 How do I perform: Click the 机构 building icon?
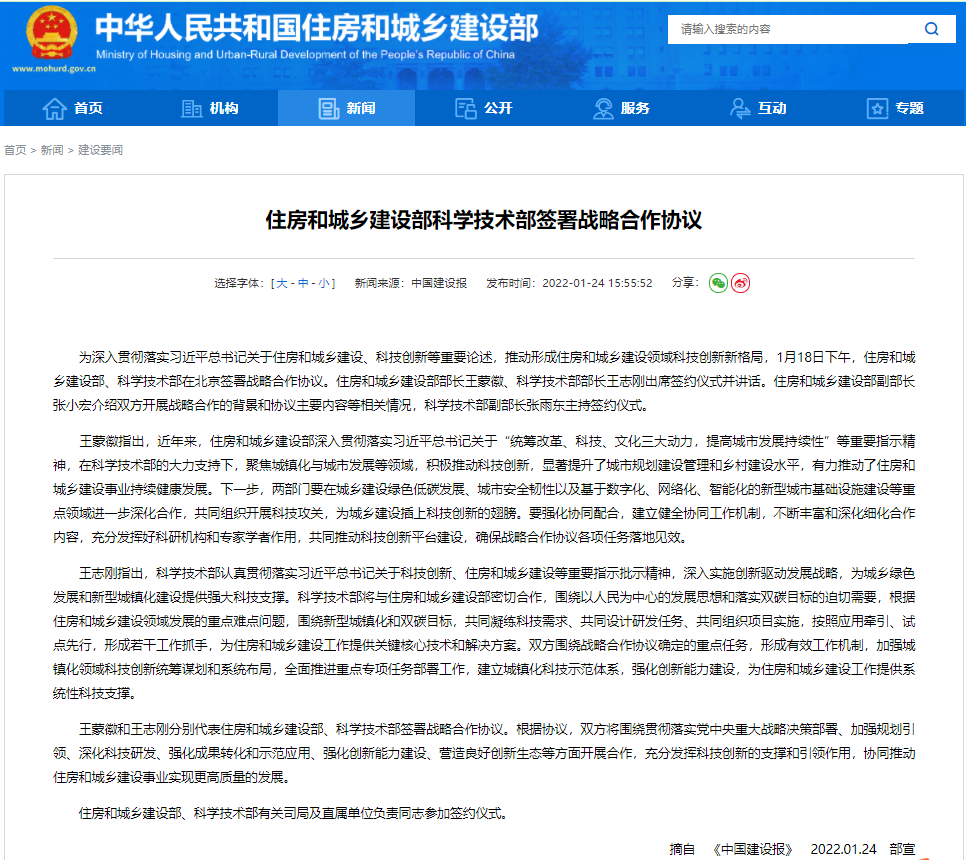pos(192,108)
